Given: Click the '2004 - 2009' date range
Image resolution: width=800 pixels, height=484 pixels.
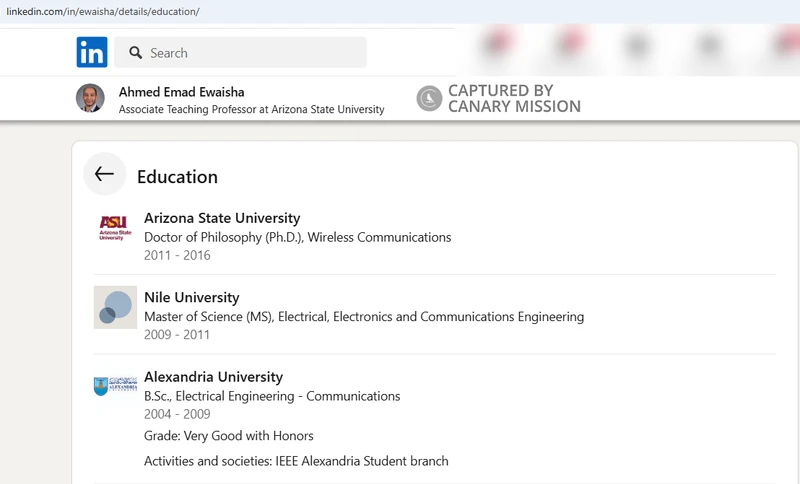Looking at the screenshot, I should [x=177, y=414].
